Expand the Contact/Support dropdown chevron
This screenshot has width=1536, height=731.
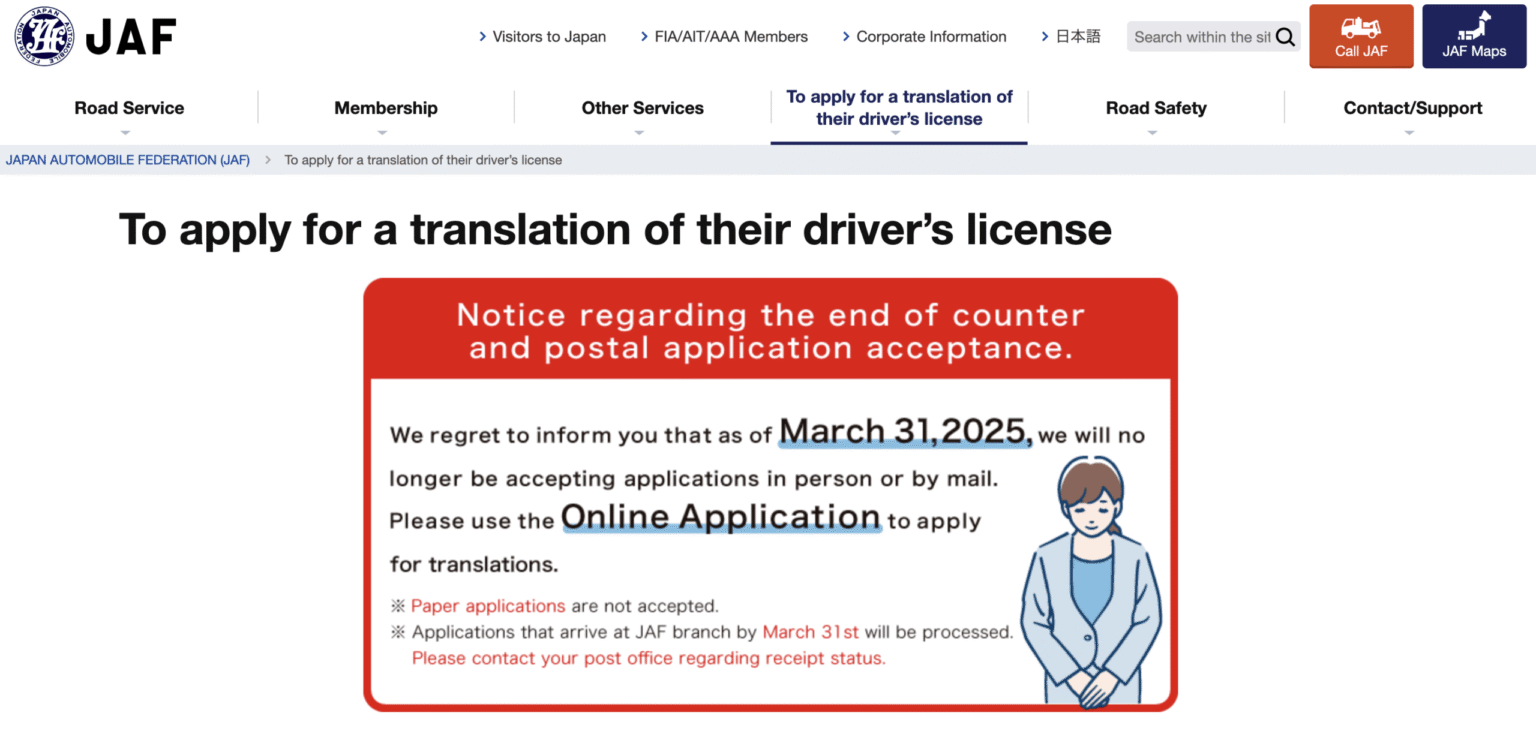point(1411,131)
